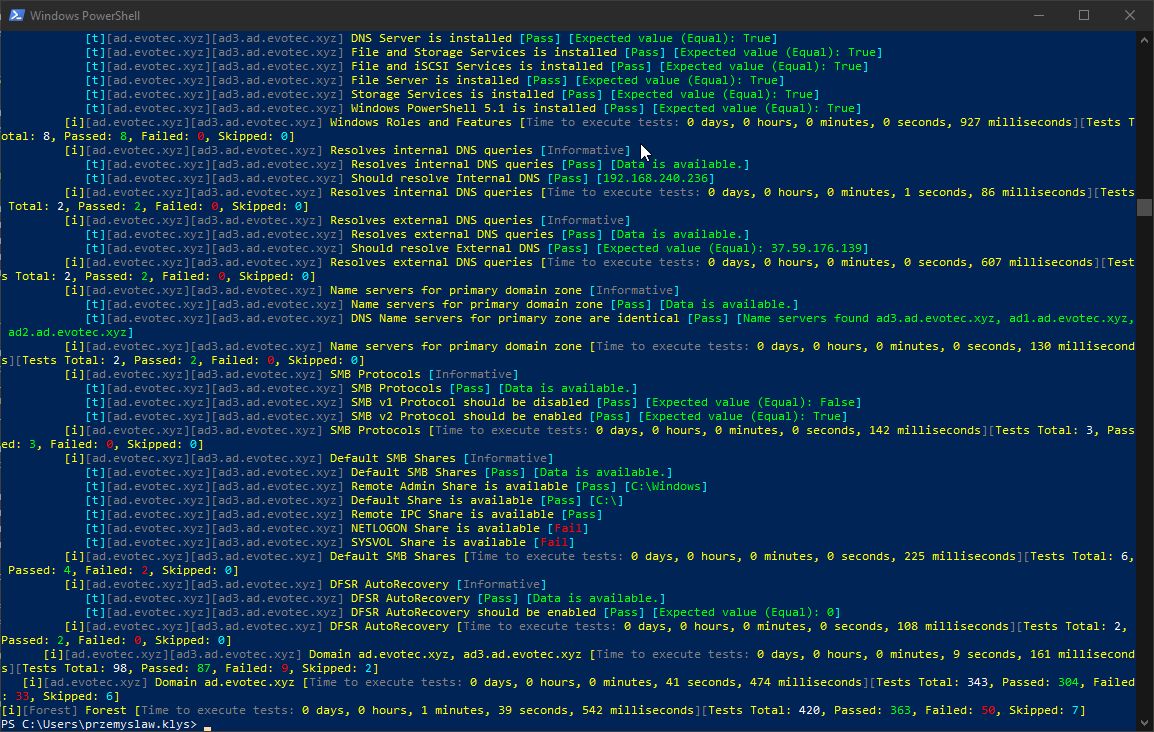1154x732 pixels.
Task: Click the SMB v1 Protocol should be disabled line
Action: (470, 402)
